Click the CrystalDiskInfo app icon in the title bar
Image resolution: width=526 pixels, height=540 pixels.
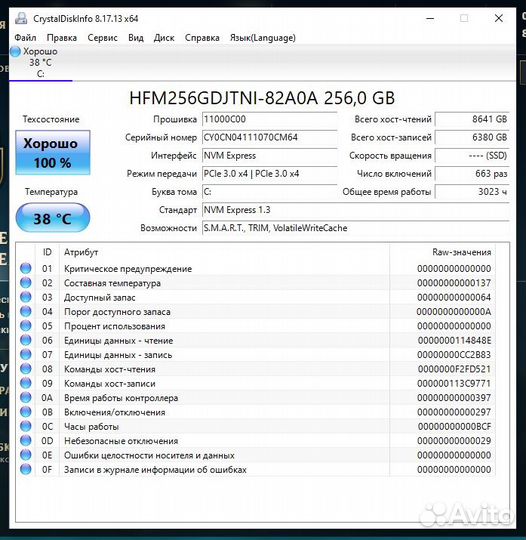tap(21, 18)
